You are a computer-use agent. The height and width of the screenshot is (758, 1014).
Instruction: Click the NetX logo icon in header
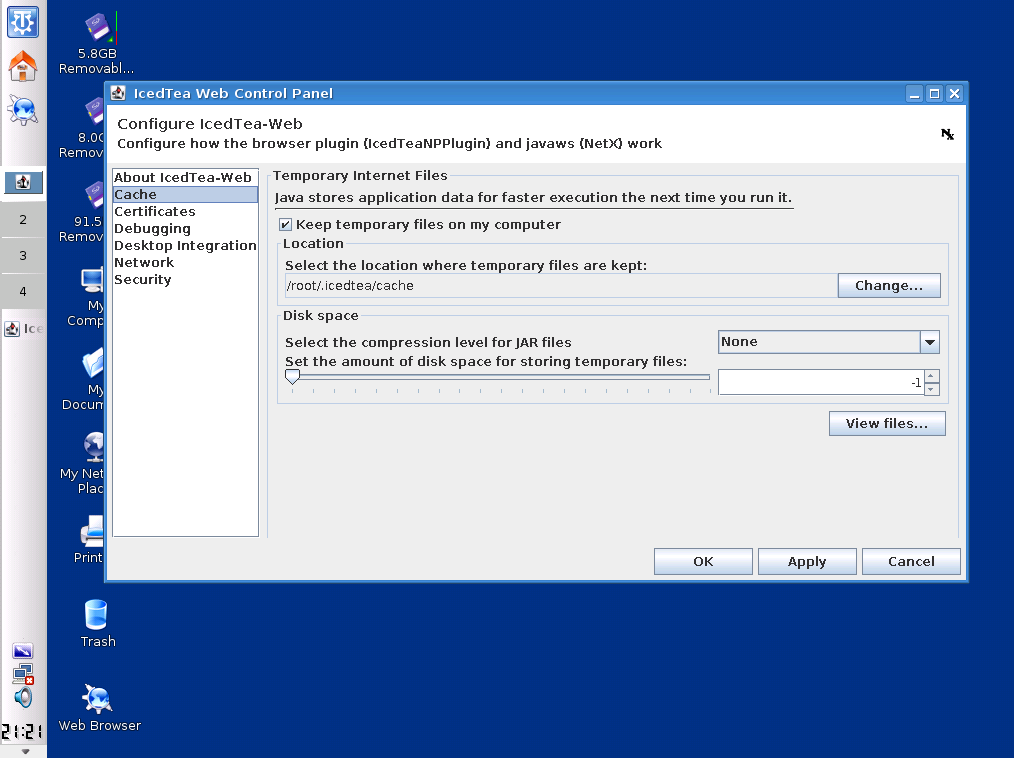[x=947, y=134]
